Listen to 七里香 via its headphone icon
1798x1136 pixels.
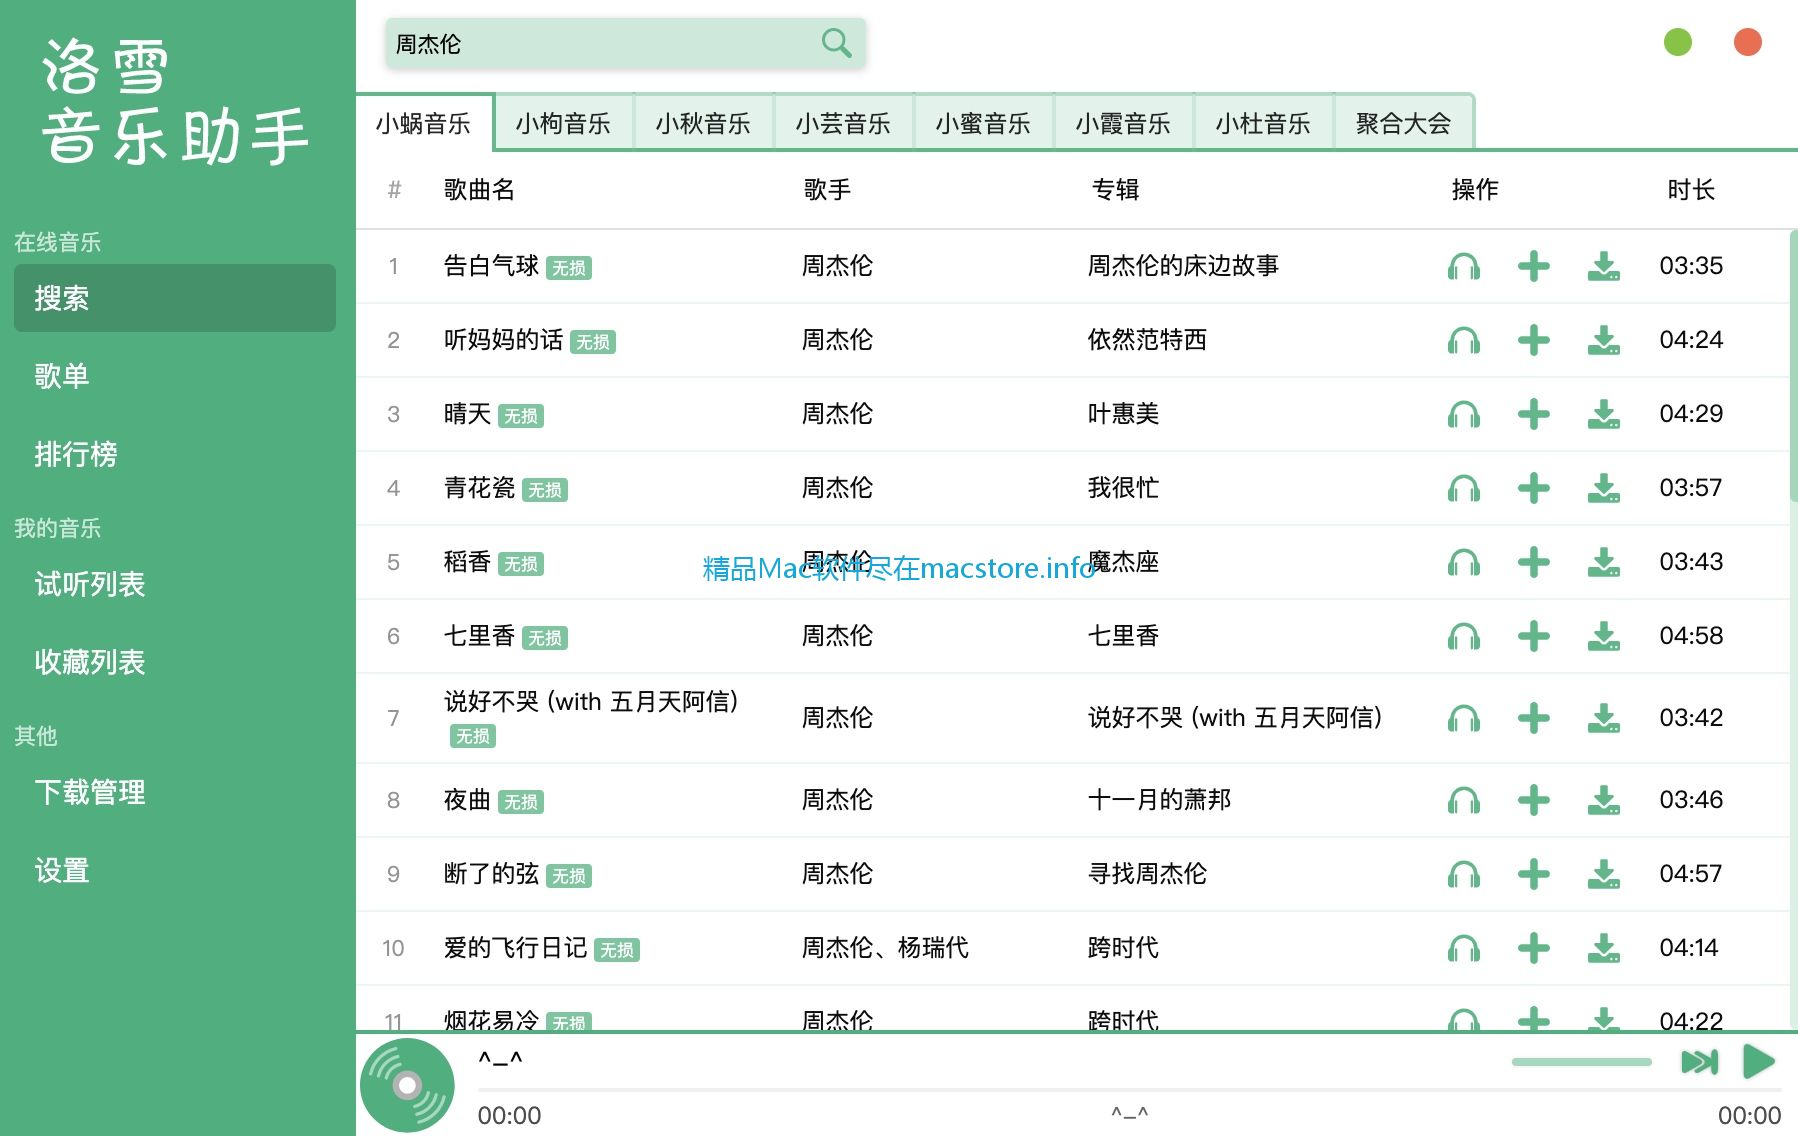tap(1463, 636)
